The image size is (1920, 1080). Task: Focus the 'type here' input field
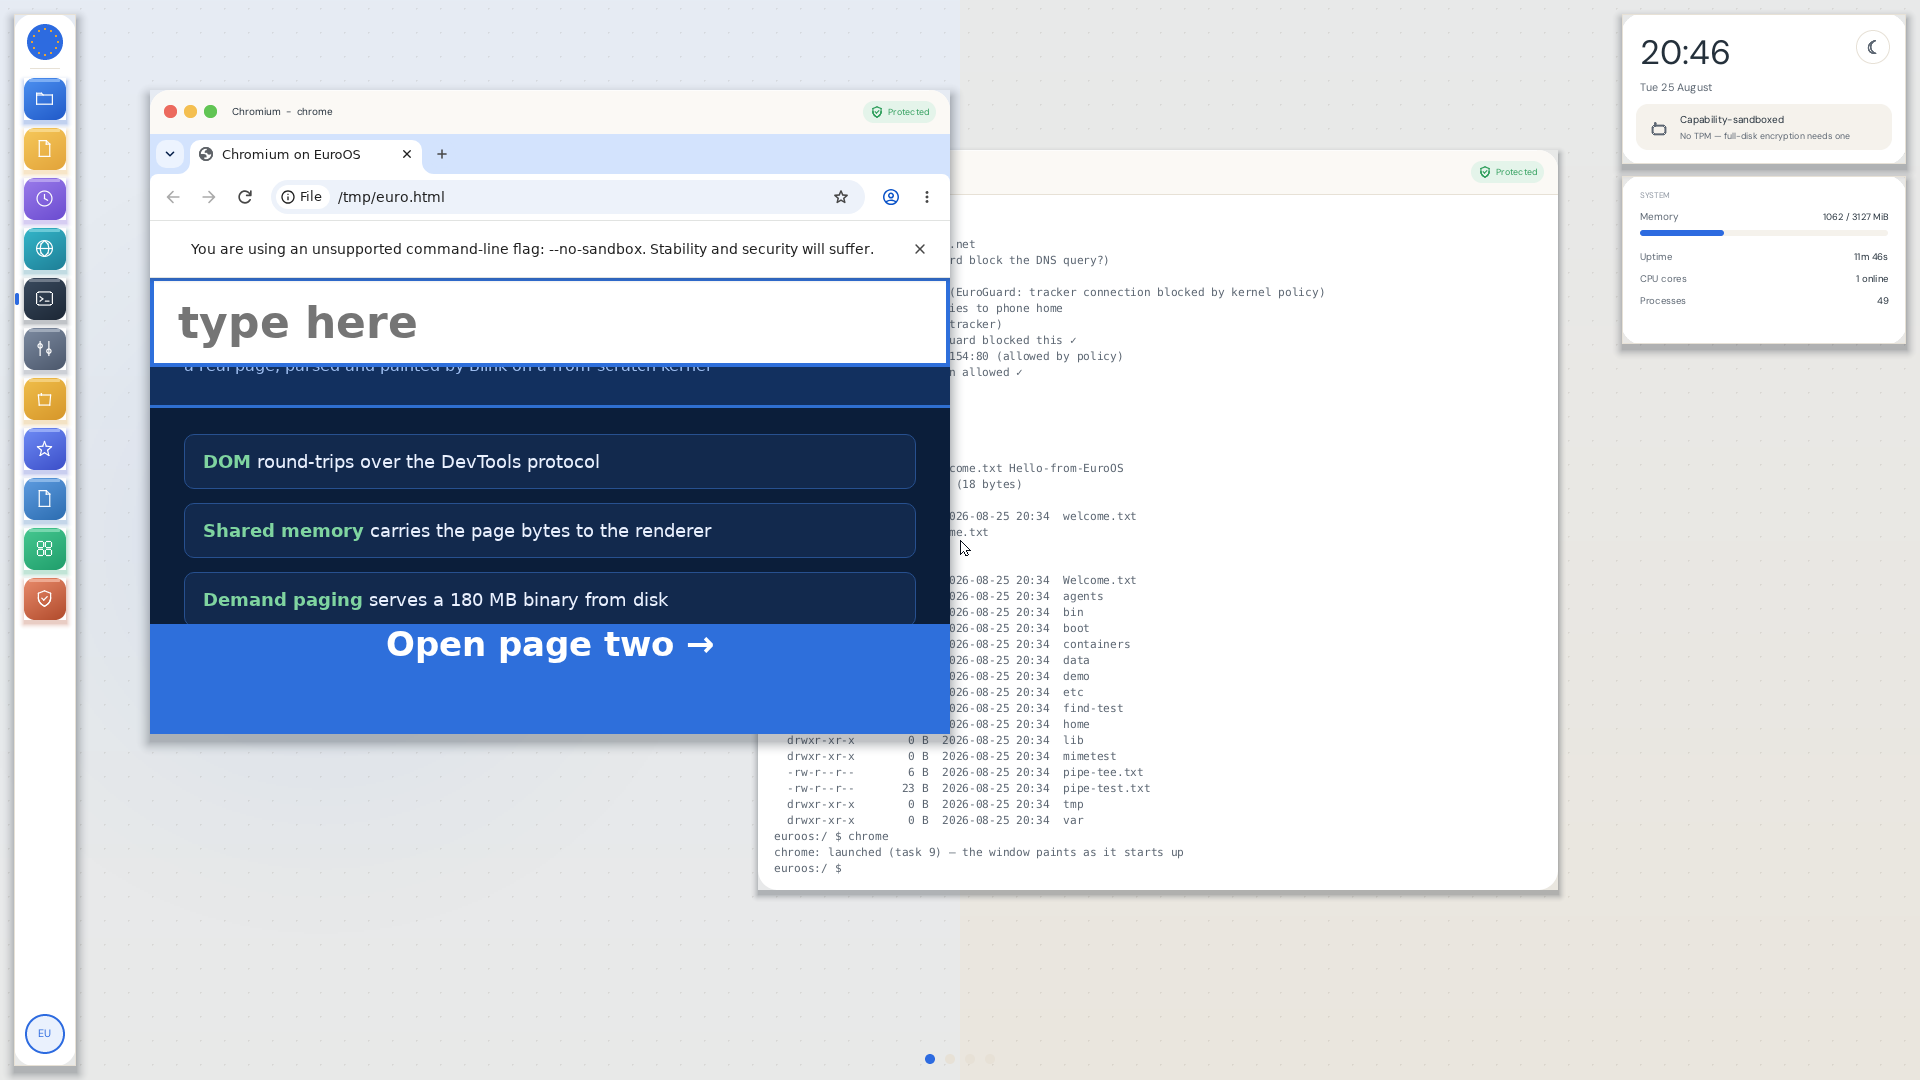[x=550, y=322]
